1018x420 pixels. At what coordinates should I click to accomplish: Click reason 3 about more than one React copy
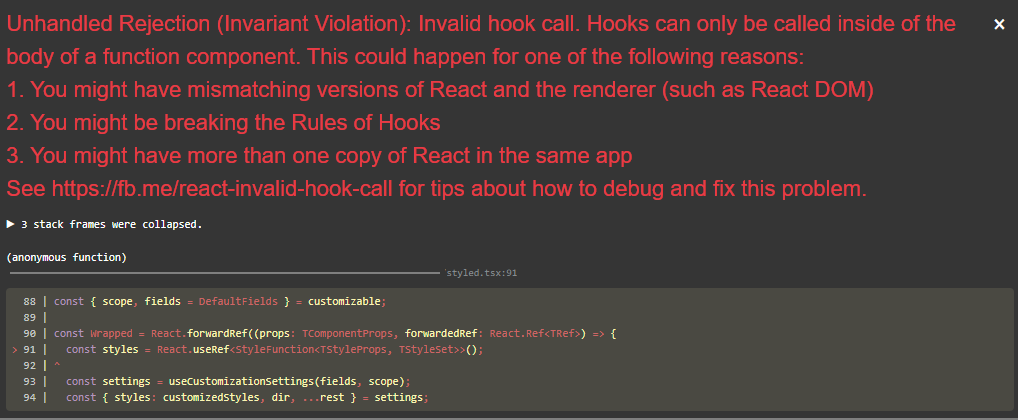319,156
